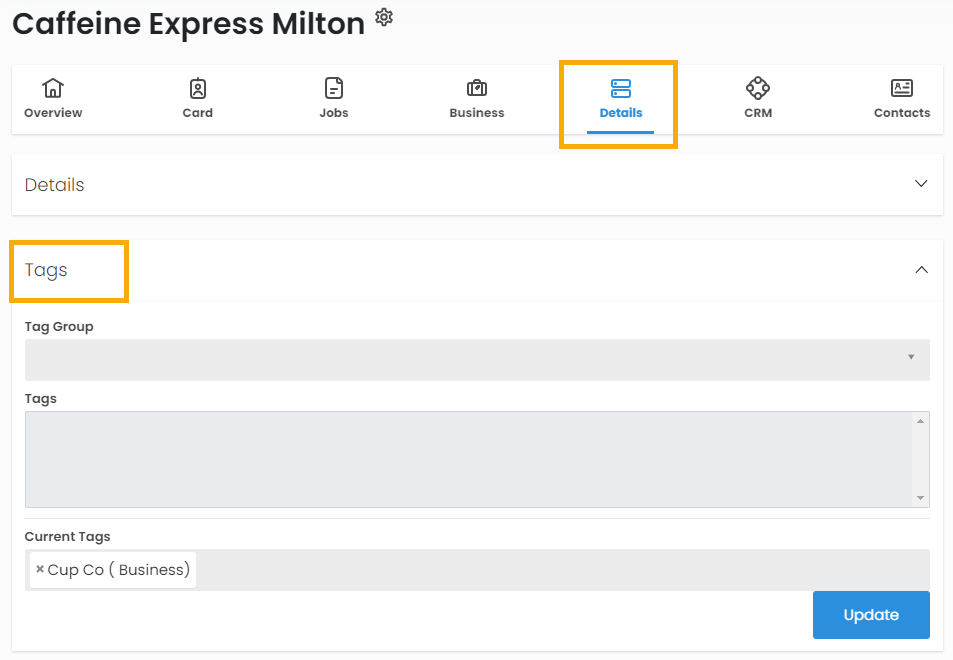This screenshot has width=953, height=660.
Task: Select the Cup Co ( Business) tag chip
Action: 118,570
